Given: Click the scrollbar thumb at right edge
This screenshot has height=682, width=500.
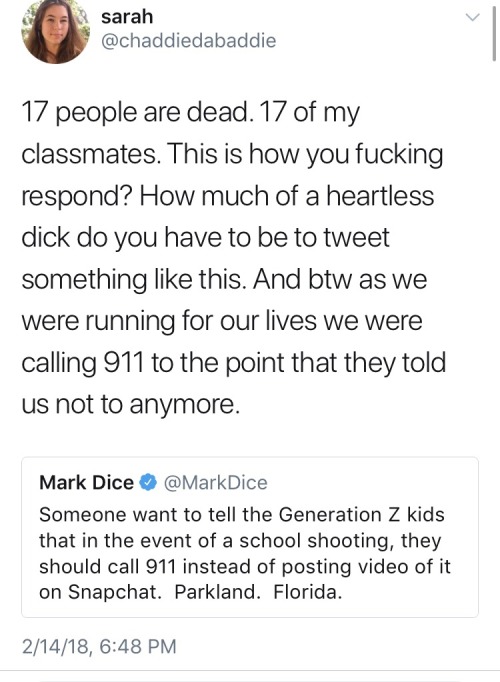Looking at the screenshot, I should click(494, 35).
